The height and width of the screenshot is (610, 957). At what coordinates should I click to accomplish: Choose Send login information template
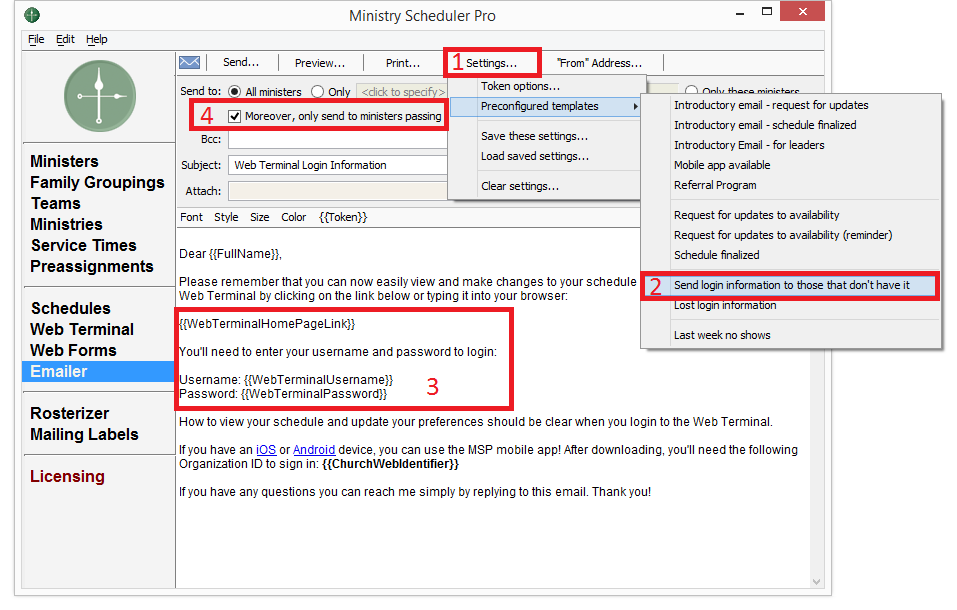791,286
